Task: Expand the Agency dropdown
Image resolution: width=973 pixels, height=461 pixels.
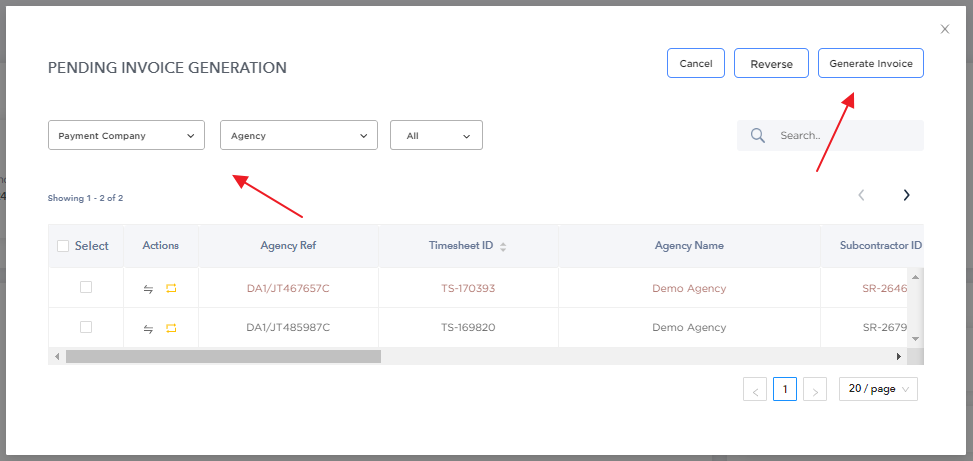Action: (x=298, y=135)
